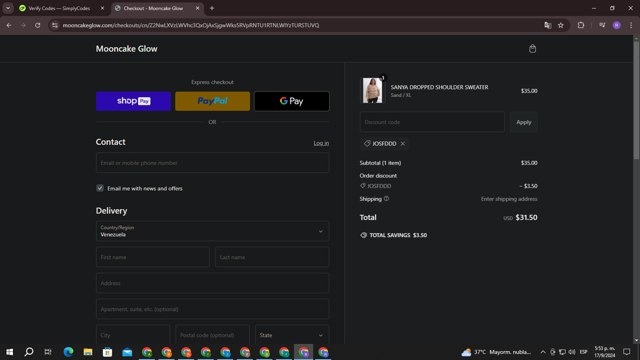This screenshot has height=360, width=640.
Task: Open the Mooncake Glow store link
Action: click(x=127, y=49)
